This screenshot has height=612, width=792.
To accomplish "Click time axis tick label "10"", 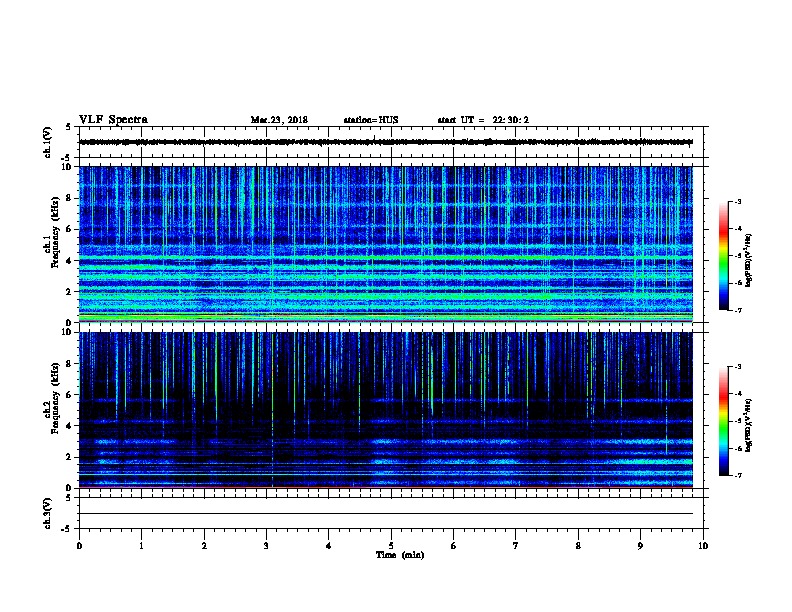I will (703, 546).
